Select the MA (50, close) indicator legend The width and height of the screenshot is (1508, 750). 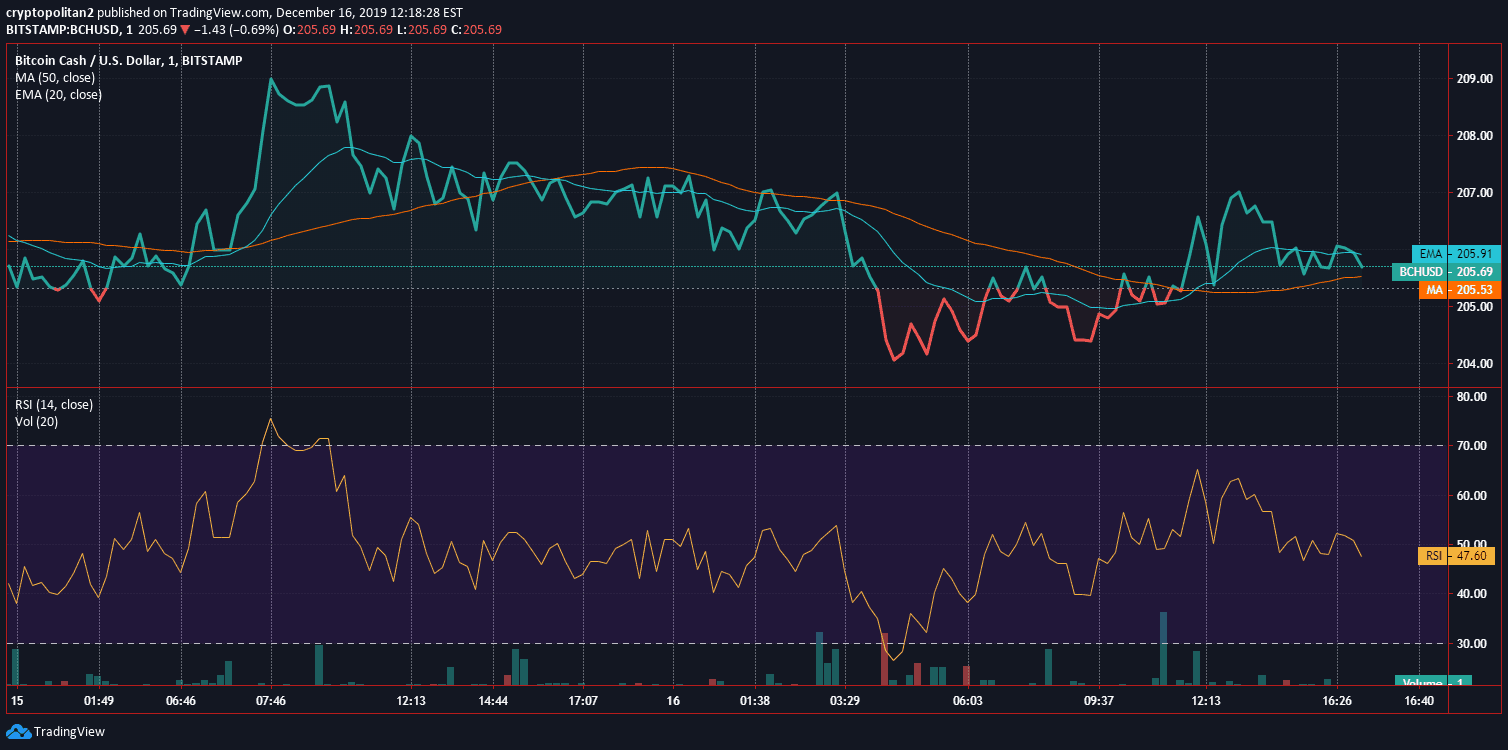click(x=55, y=77)
